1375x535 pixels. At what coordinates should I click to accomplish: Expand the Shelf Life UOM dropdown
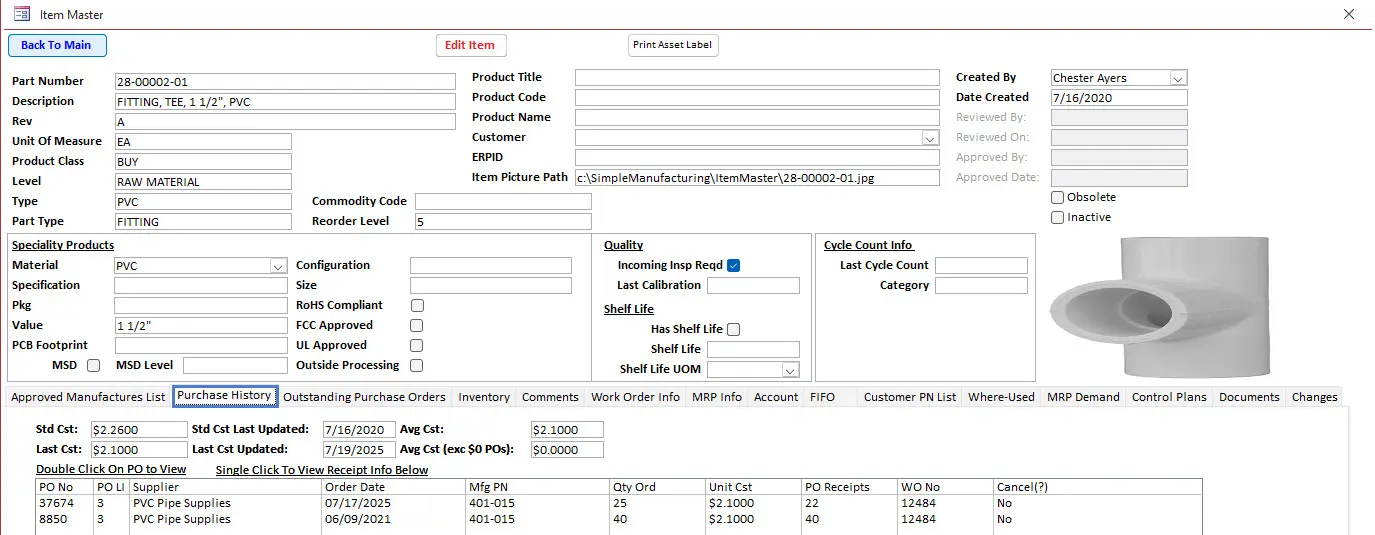790,370
